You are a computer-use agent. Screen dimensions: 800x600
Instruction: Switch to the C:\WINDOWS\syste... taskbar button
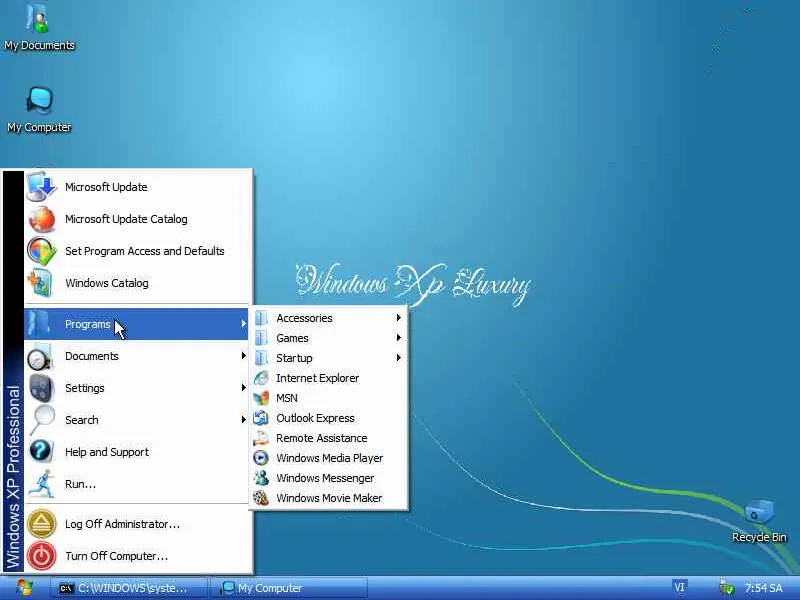point(130,588)
